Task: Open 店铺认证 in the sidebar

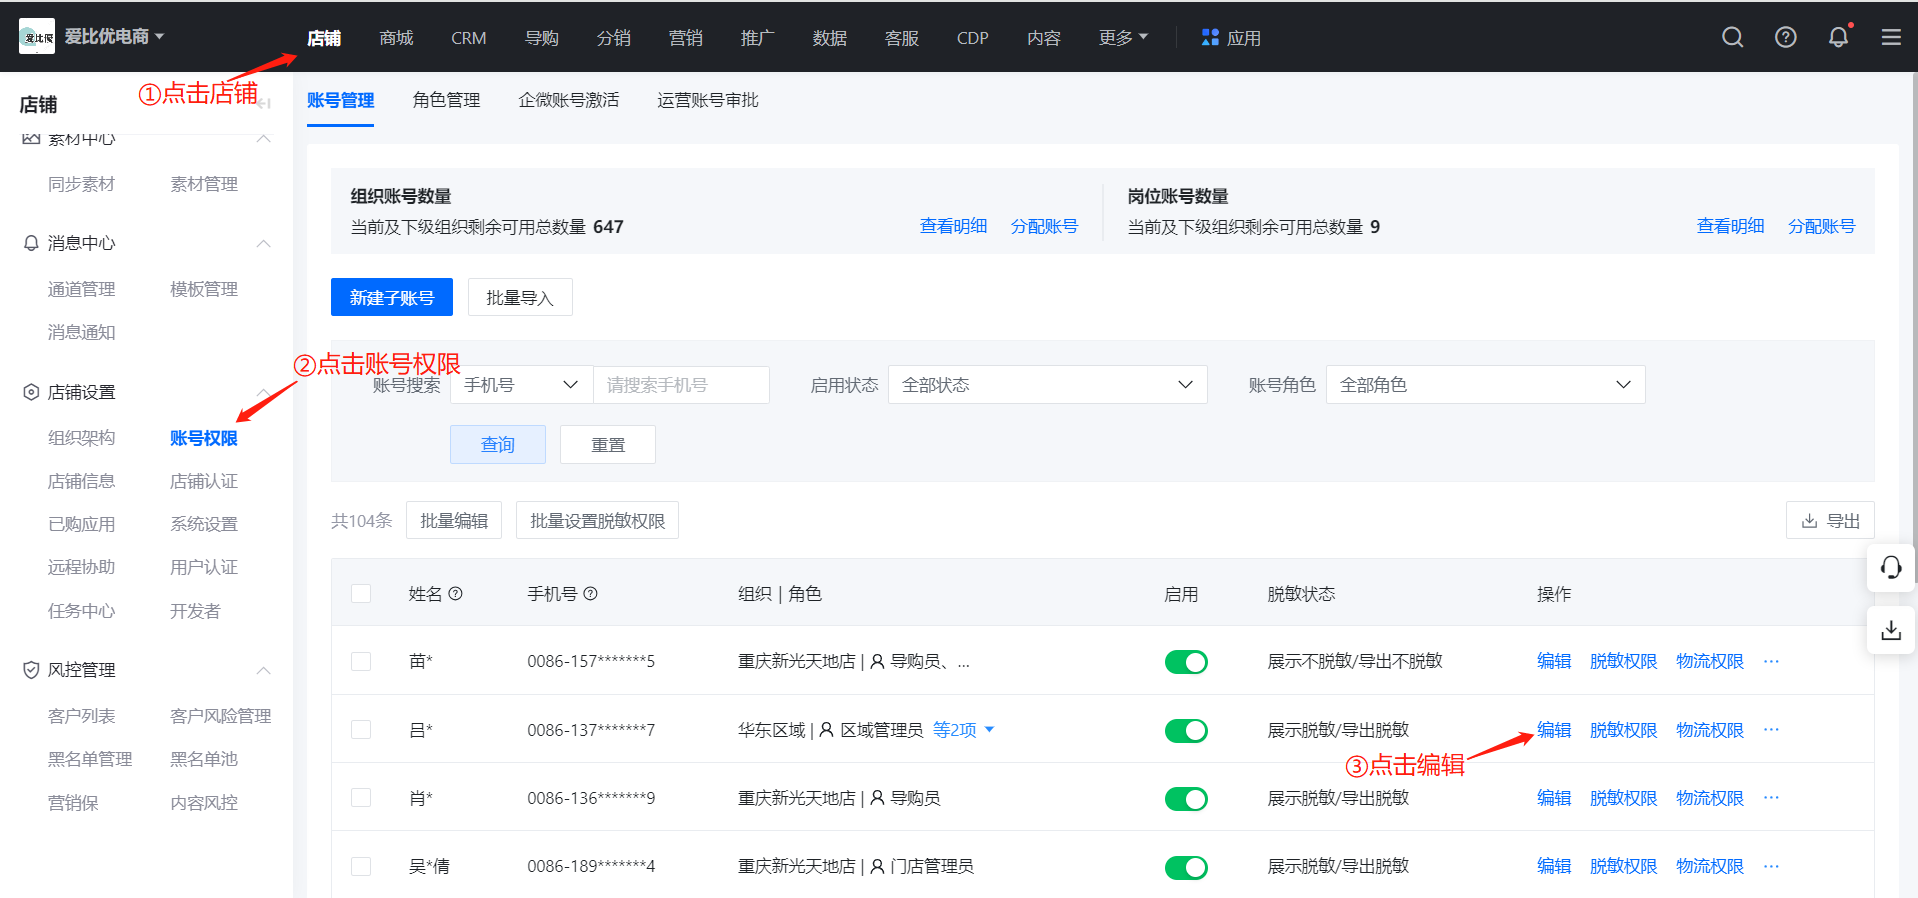Action: (204, 481)
